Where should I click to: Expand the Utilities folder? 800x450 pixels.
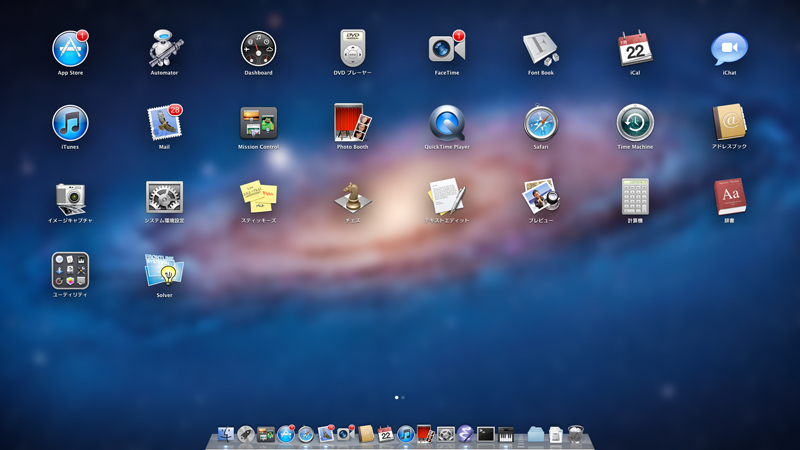point(70,270)
